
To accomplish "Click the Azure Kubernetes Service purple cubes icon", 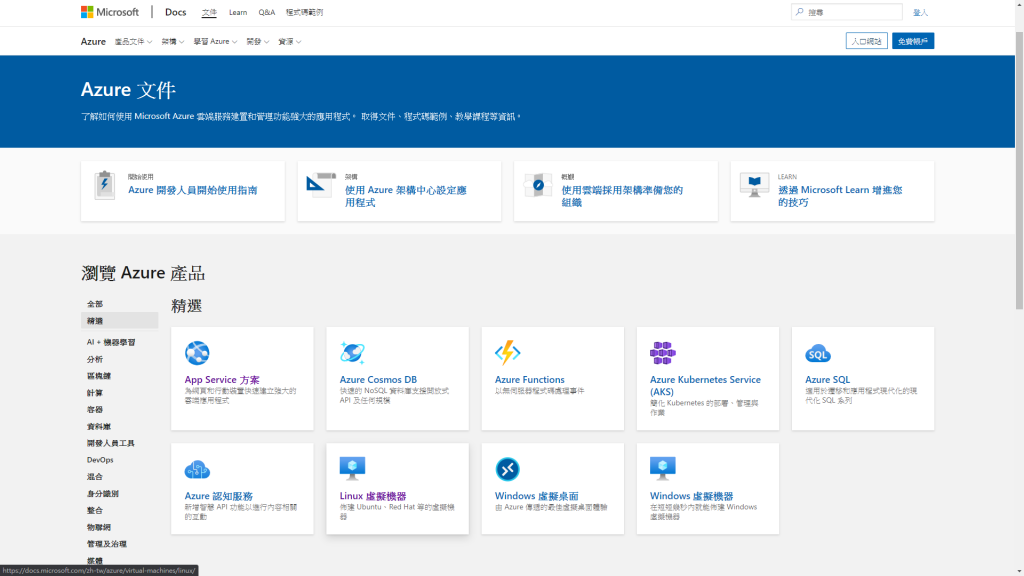I will pyautogui.click(x=662, y=353).
